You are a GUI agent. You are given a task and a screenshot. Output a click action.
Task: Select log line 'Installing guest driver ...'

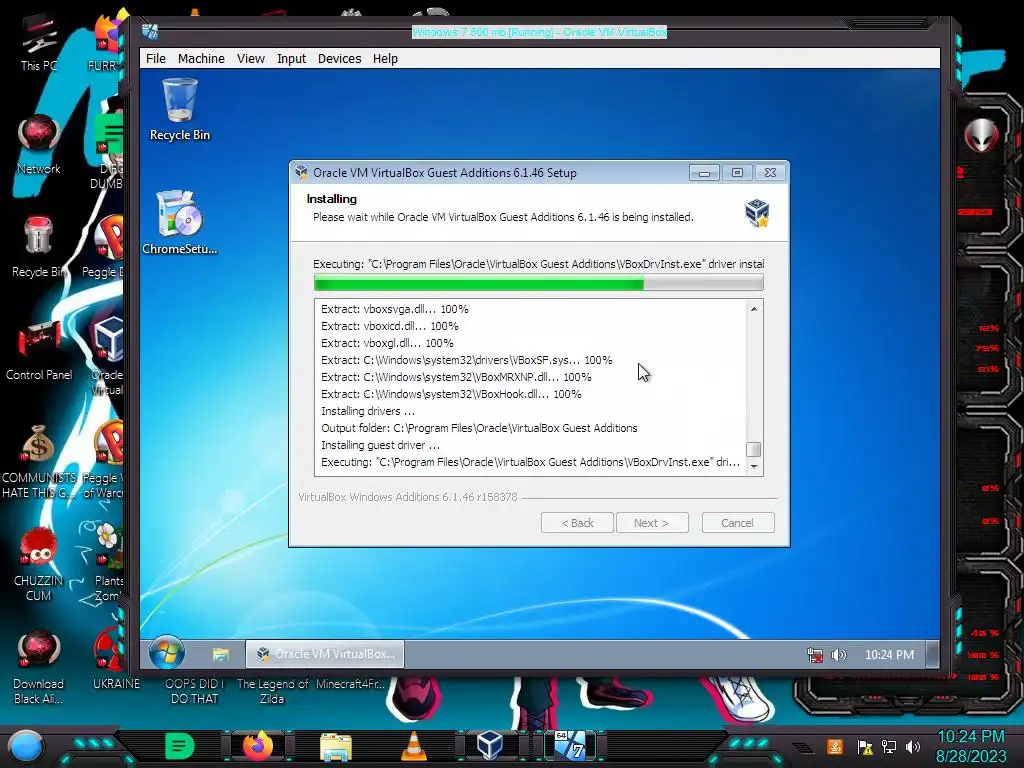tap(380, 445)
